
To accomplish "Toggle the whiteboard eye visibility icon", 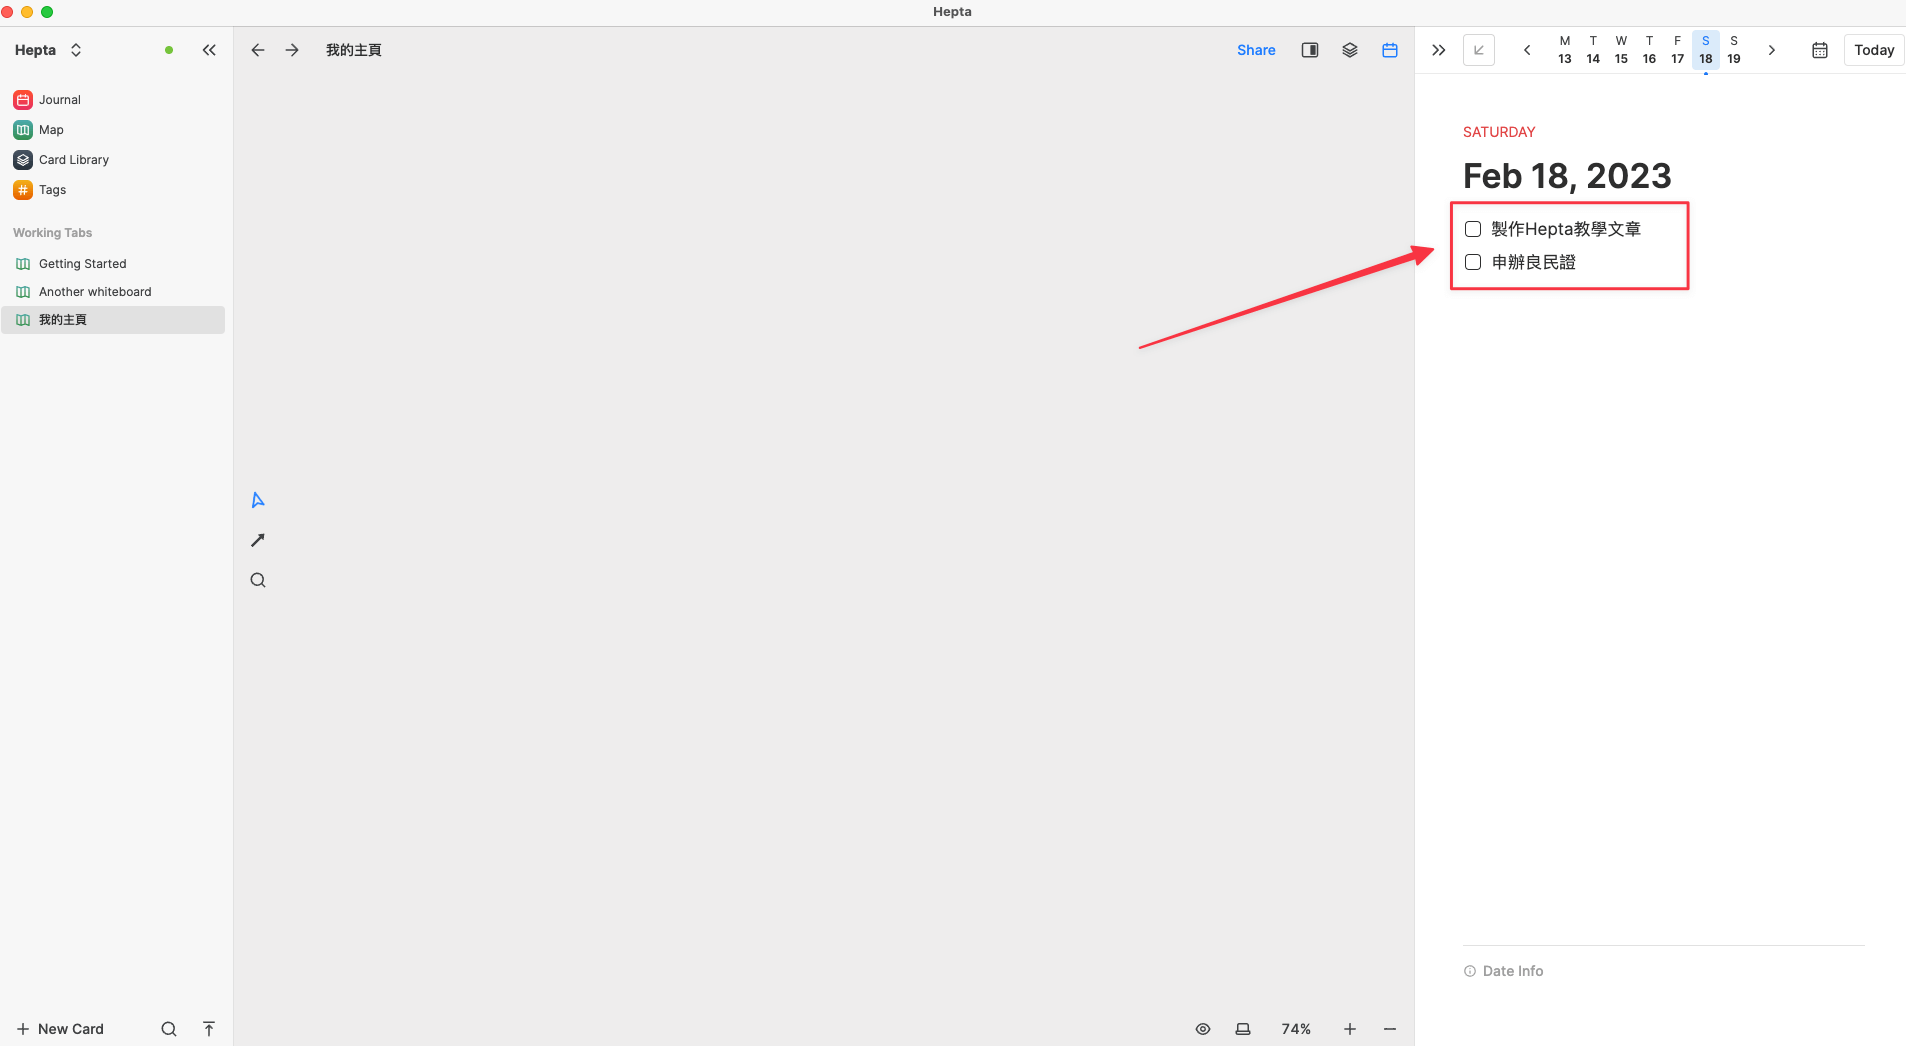I will click(x=1203, y=1029).
